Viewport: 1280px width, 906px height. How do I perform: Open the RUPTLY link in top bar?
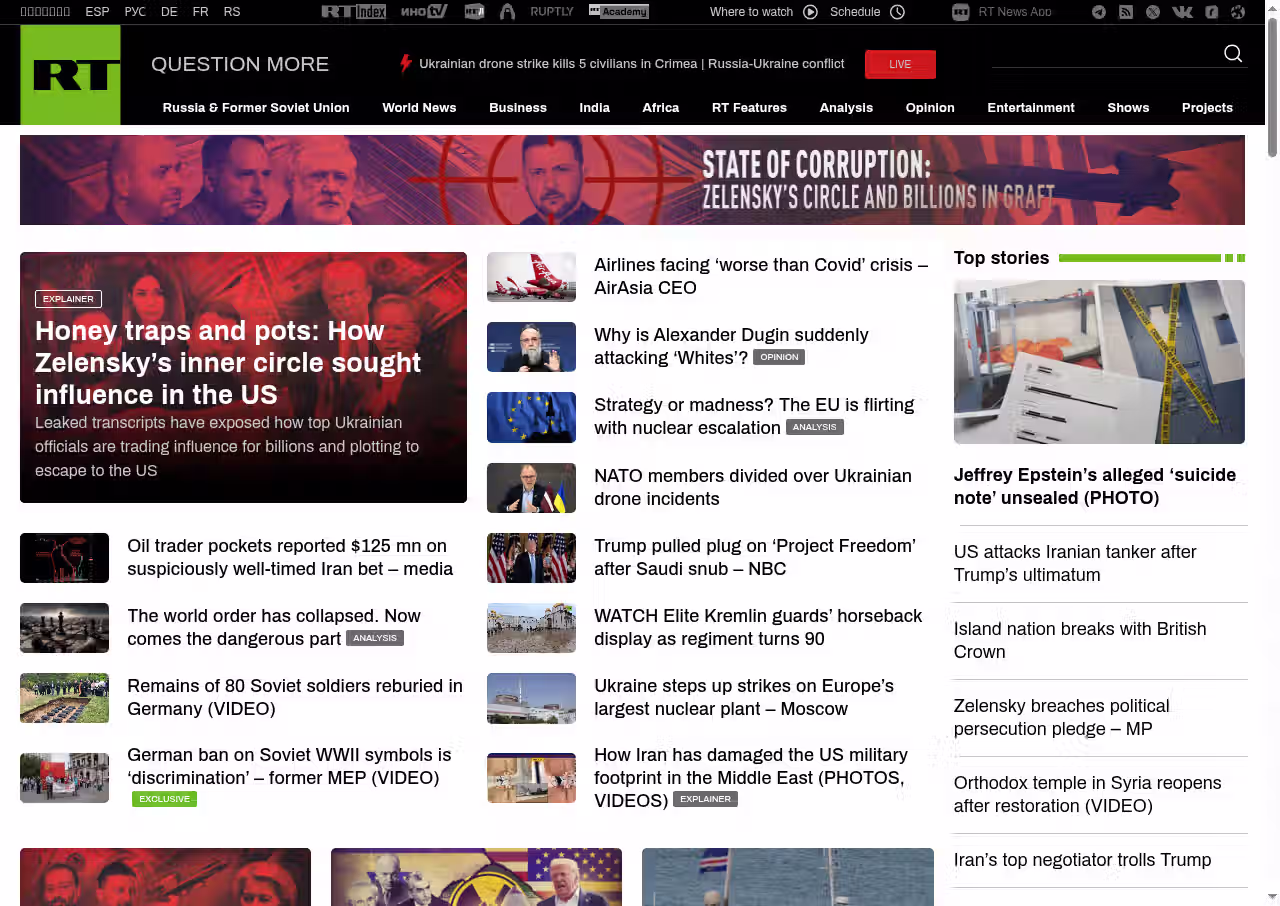coord(552,12)
